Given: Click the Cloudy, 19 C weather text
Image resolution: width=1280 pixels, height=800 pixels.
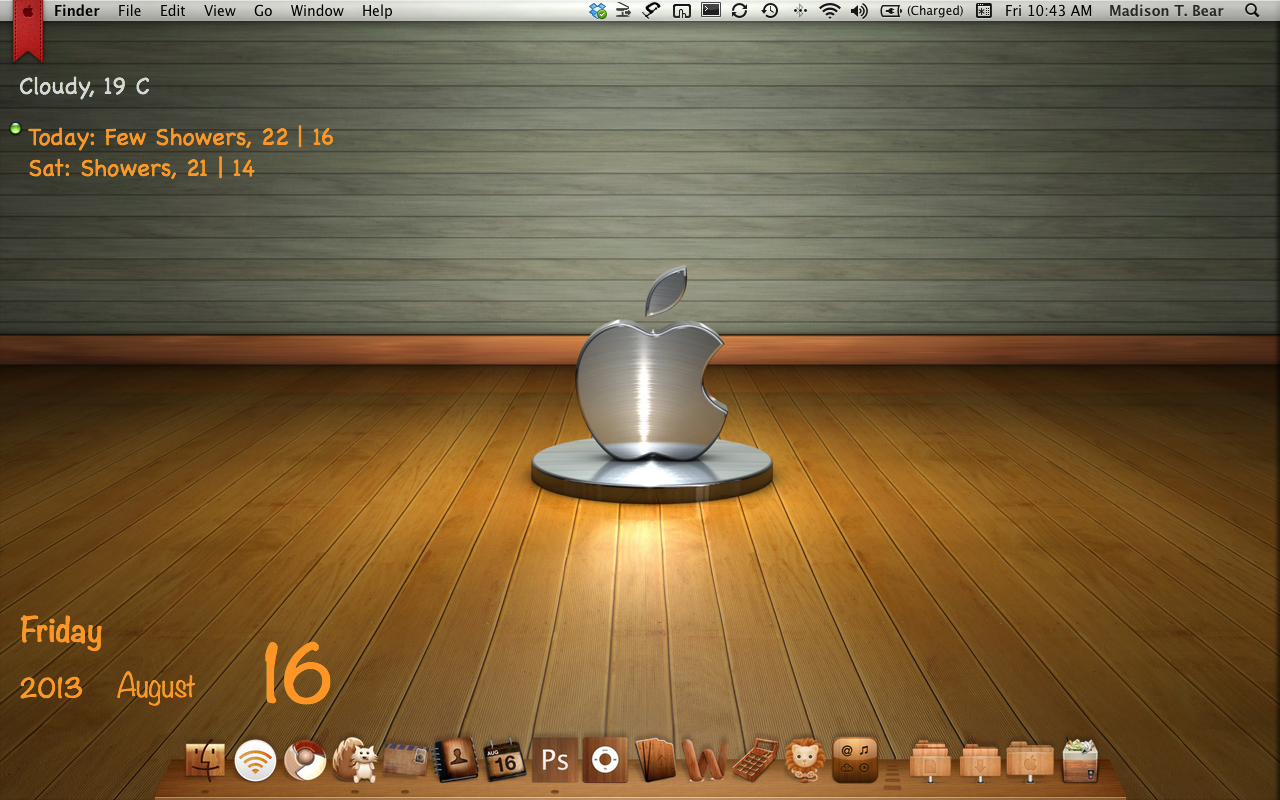Looking at the screenshot, I should click(x=84, y=87).
